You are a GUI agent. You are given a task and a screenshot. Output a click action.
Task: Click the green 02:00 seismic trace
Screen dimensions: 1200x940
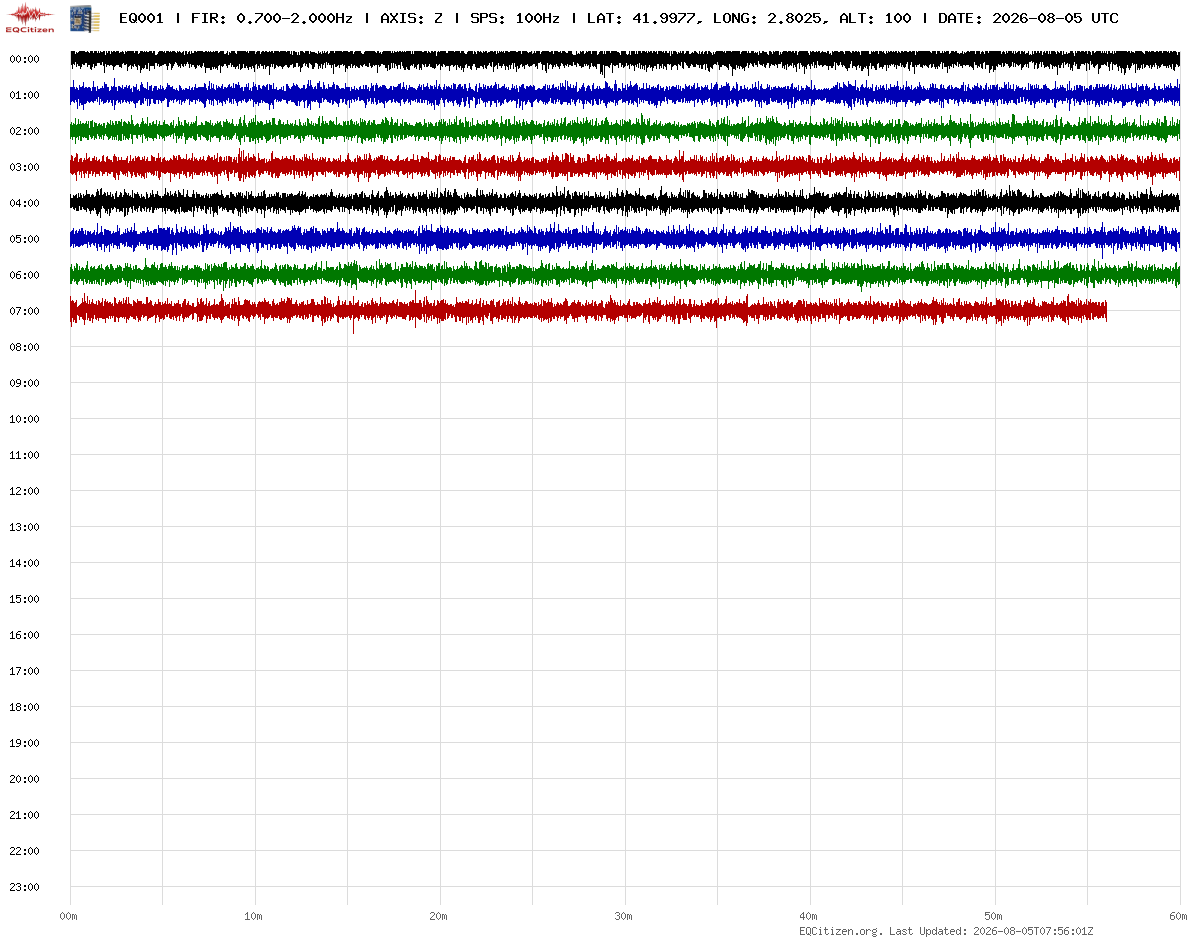(x=625, y=131)
